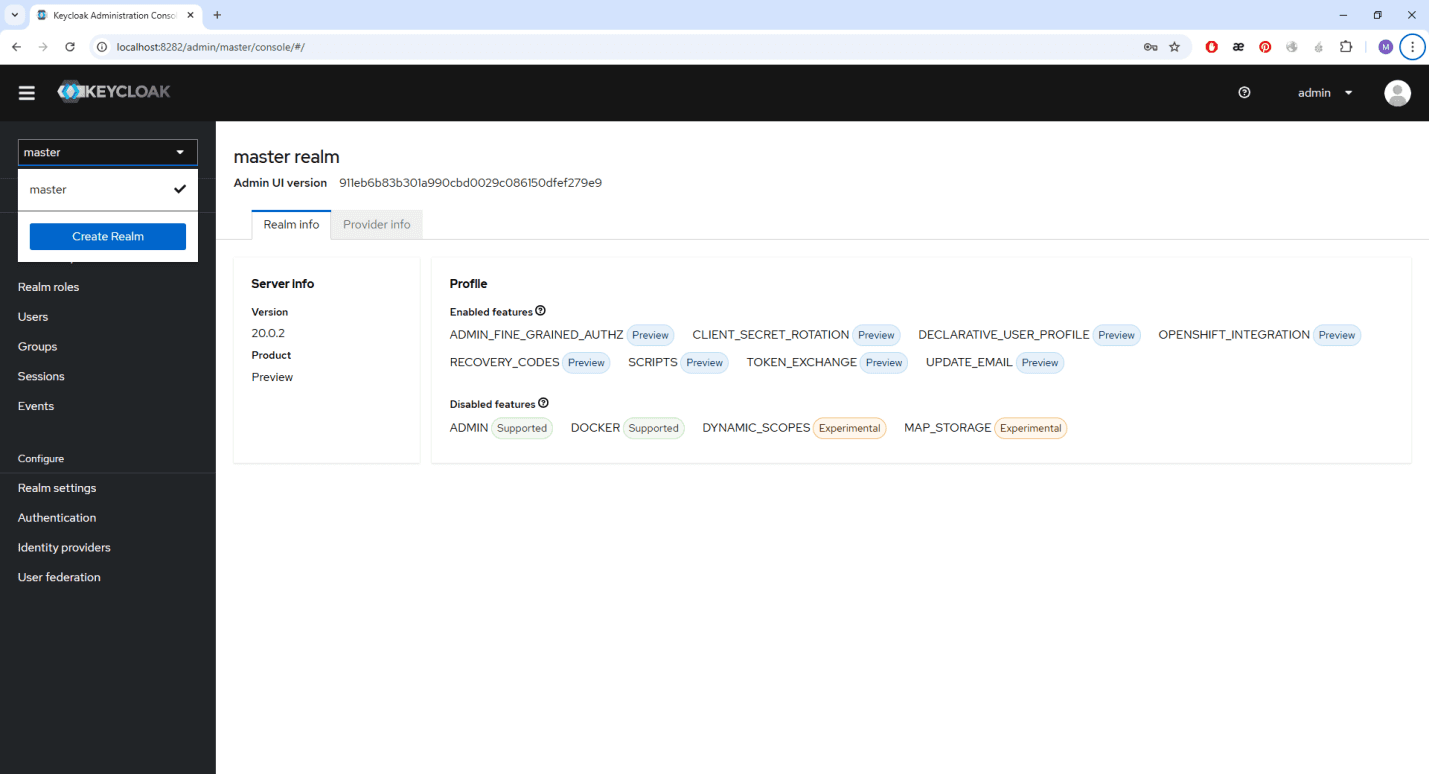
Task: Click help icon next to Enabled features
Action: [x=541, y=311]
